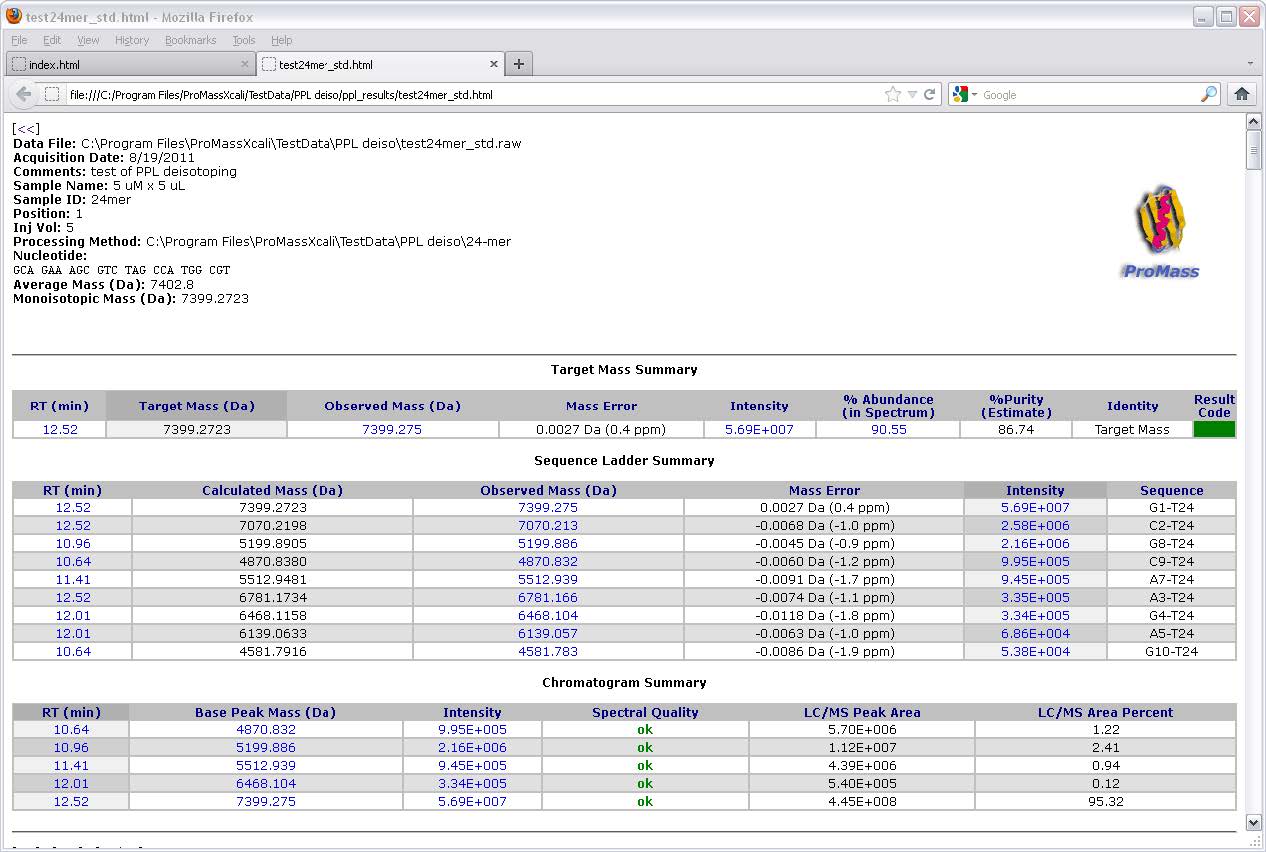Click intensity 5.69E+007 in Target Mass Summary
This screenshot has width=1266, height=852.
point(759,429)
